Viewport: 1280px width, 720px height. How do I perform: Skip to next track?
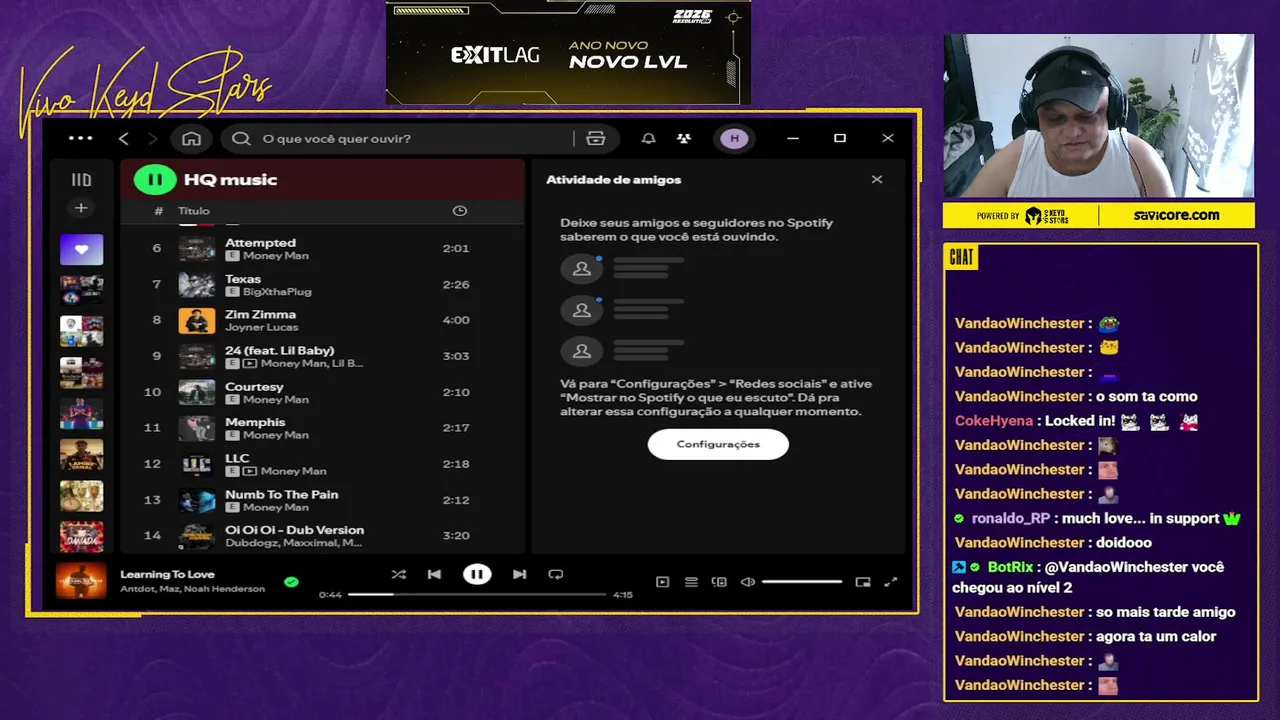coord(519,574)
